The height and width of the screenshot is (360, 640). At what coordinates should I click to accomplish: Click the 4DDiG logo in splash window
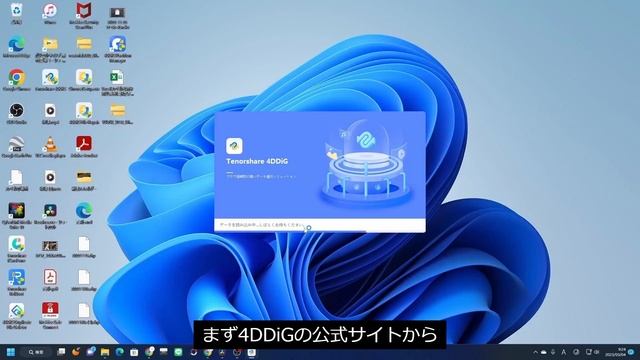coord(234,146)
